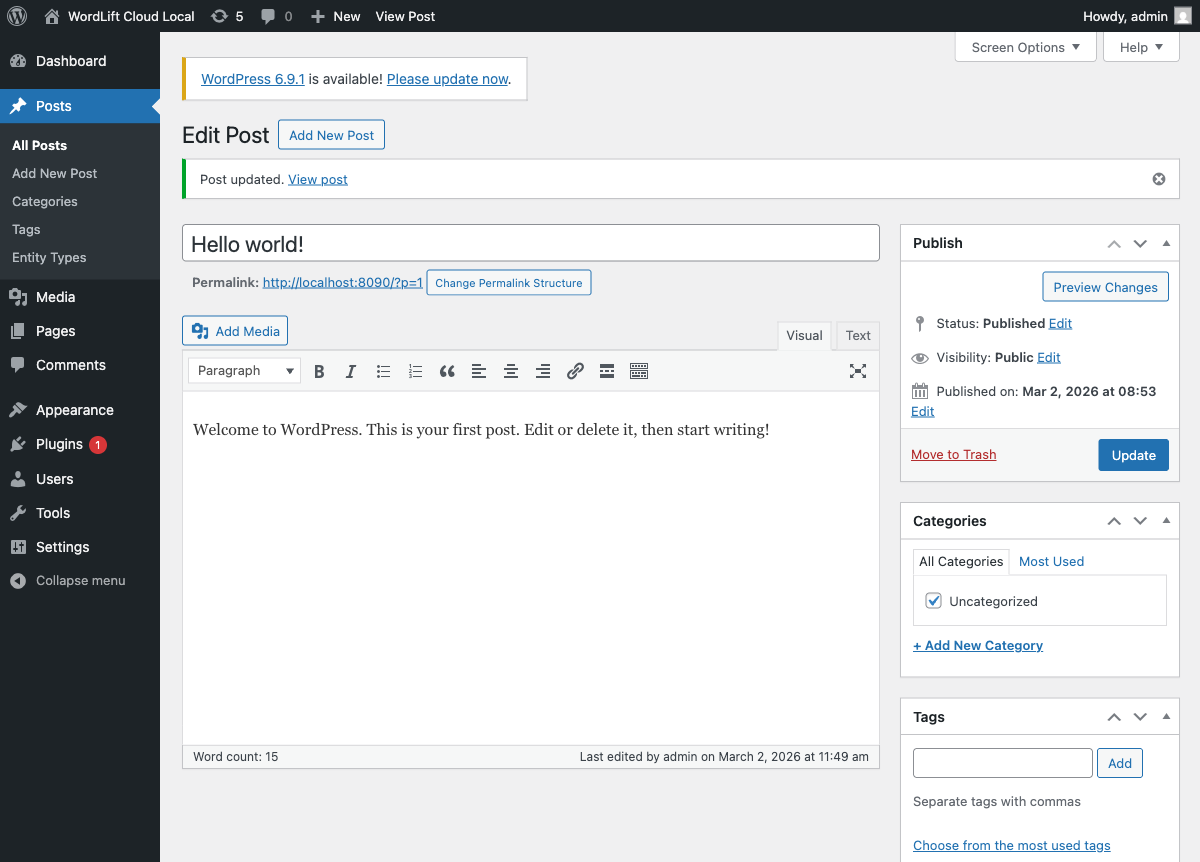Click the Tags input field

click(x=1002, y=763)
